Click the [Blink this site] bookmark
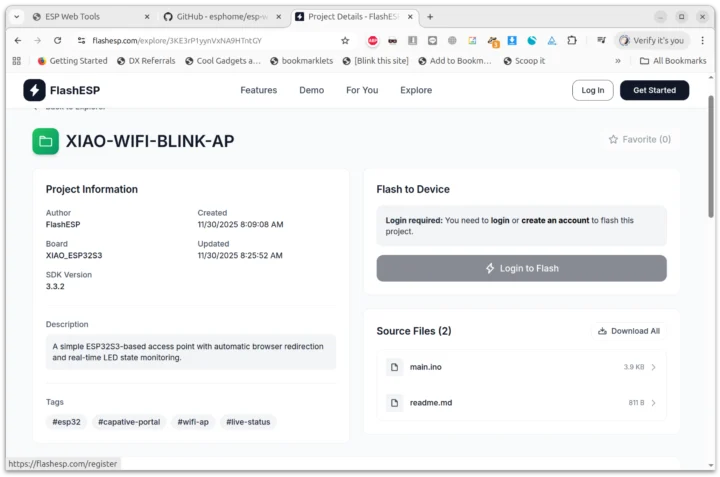Image resolution: width=720 pixels, height=477 pixels. [x=376, y=61]
